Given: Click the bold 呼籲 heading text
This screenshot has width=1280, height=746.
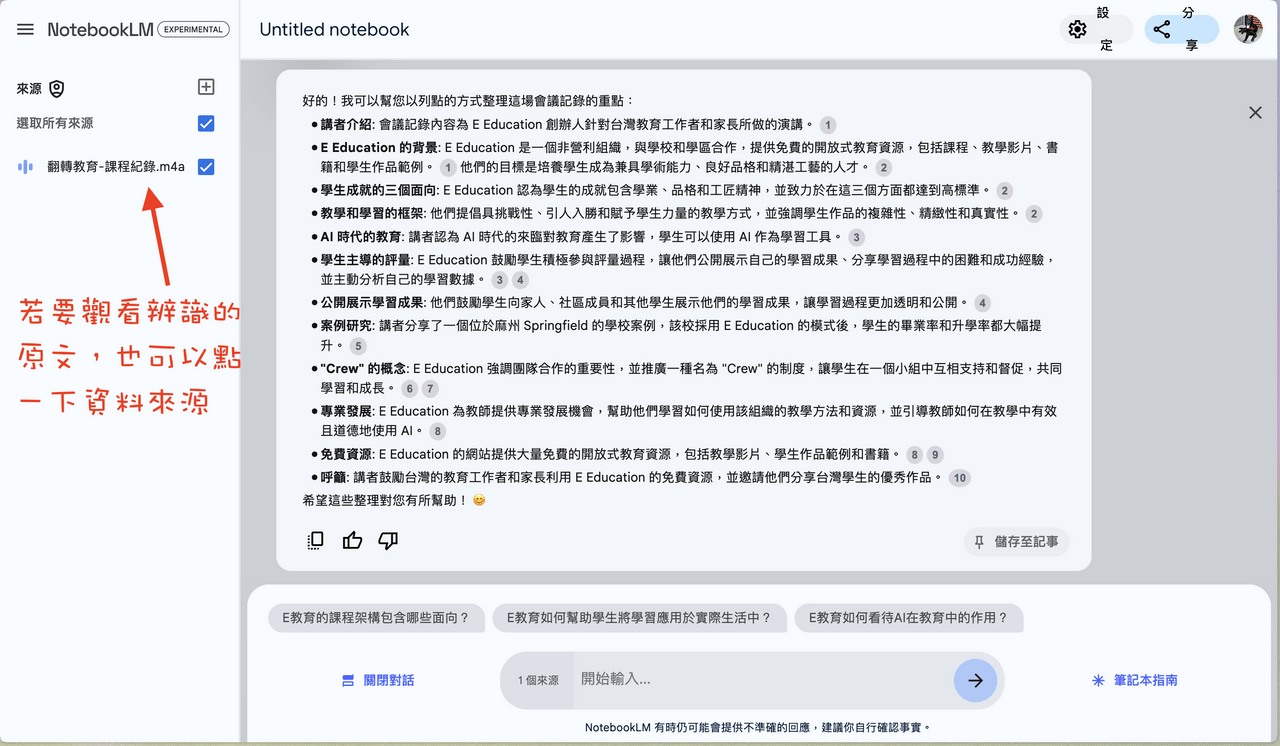Looking at the screenshot, I should (x=333, y=478).
